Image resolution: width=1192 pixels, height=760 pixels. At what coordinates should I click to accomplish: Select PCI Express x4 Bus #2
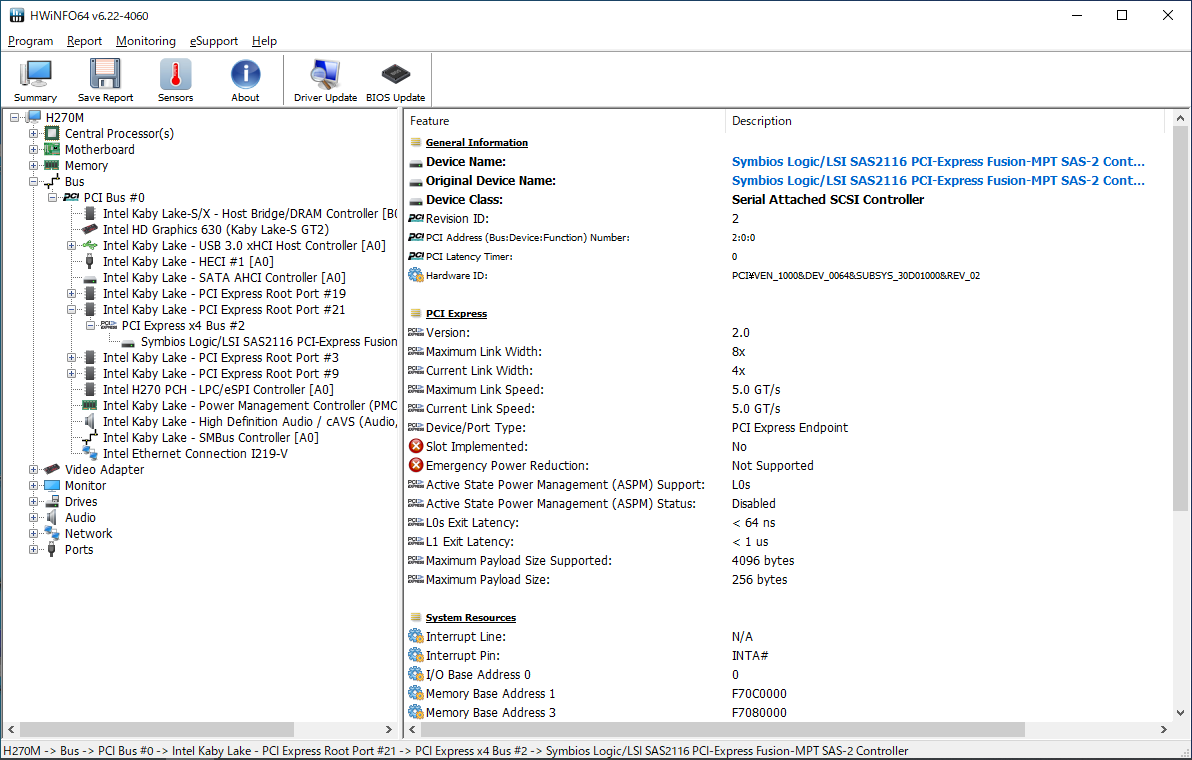[183, 325]
